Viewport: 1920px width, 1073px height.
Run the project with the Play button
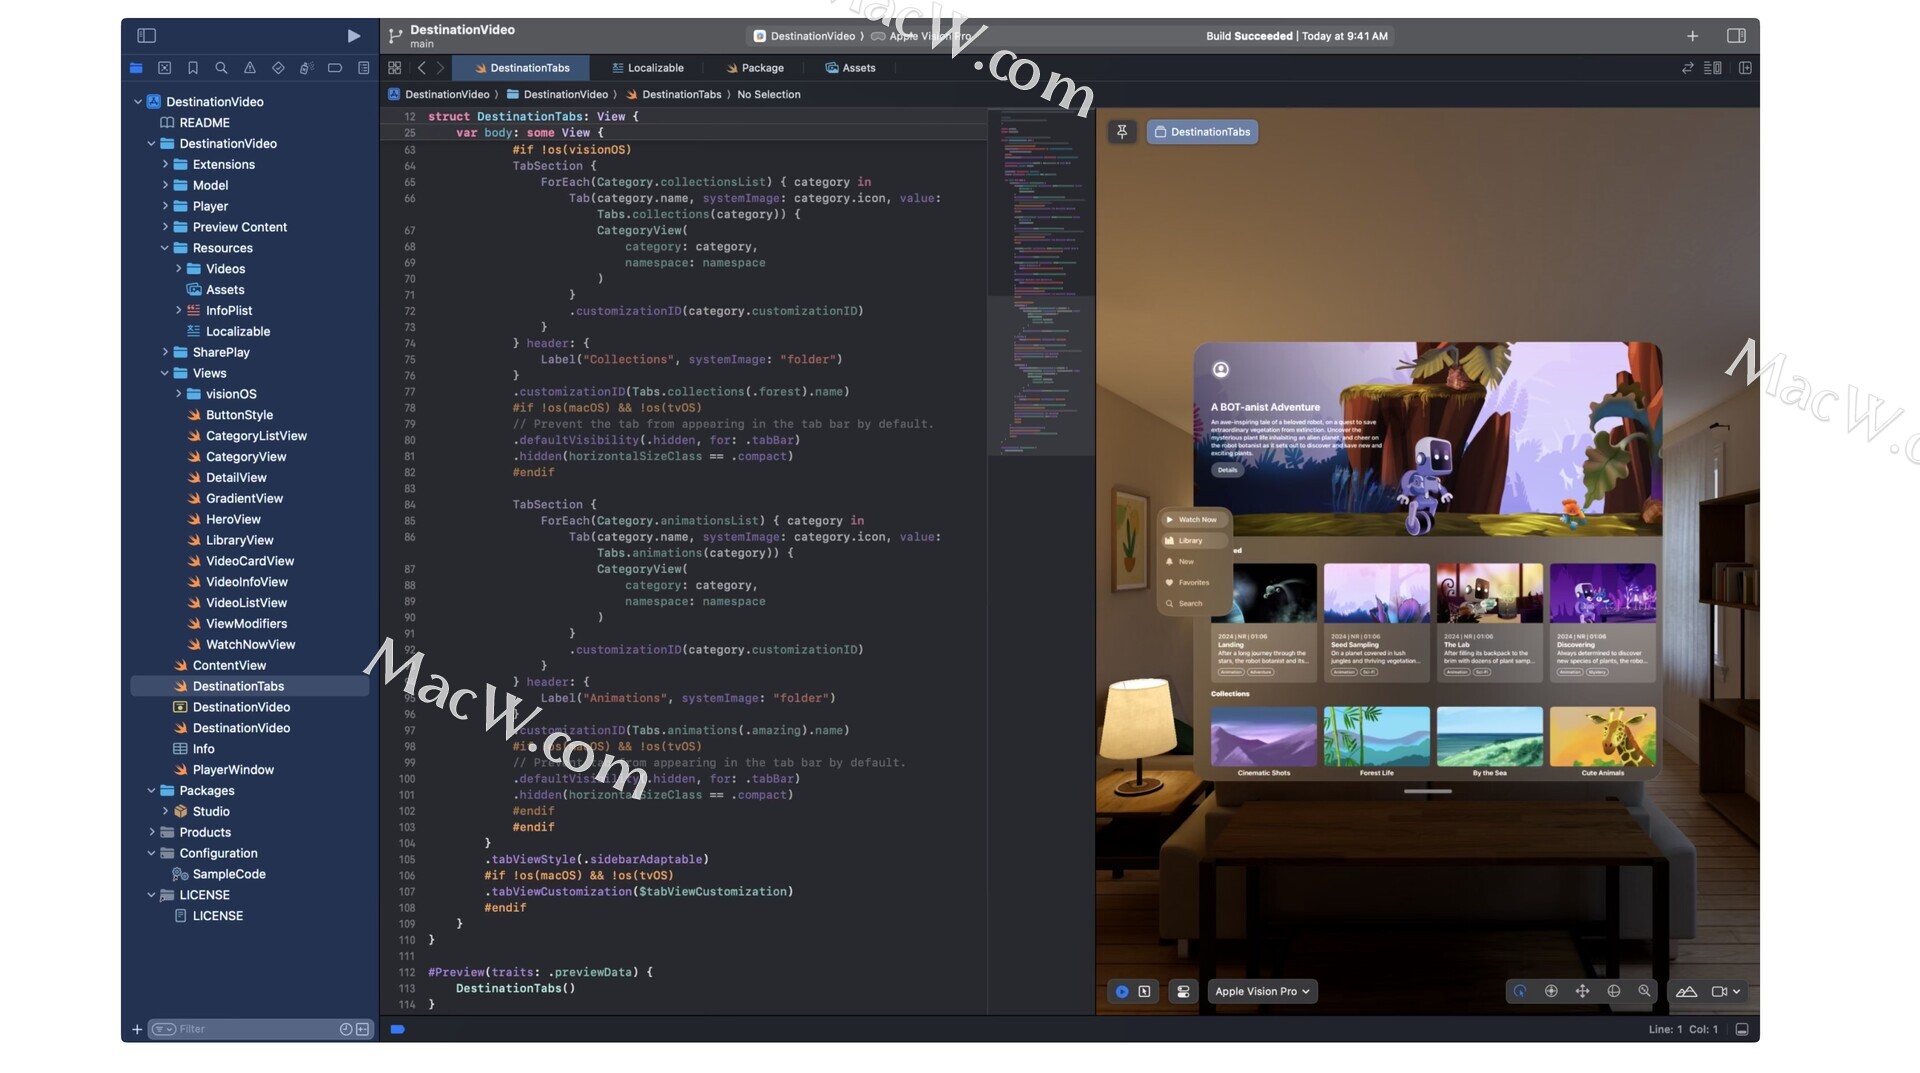[x=353, y=36]
